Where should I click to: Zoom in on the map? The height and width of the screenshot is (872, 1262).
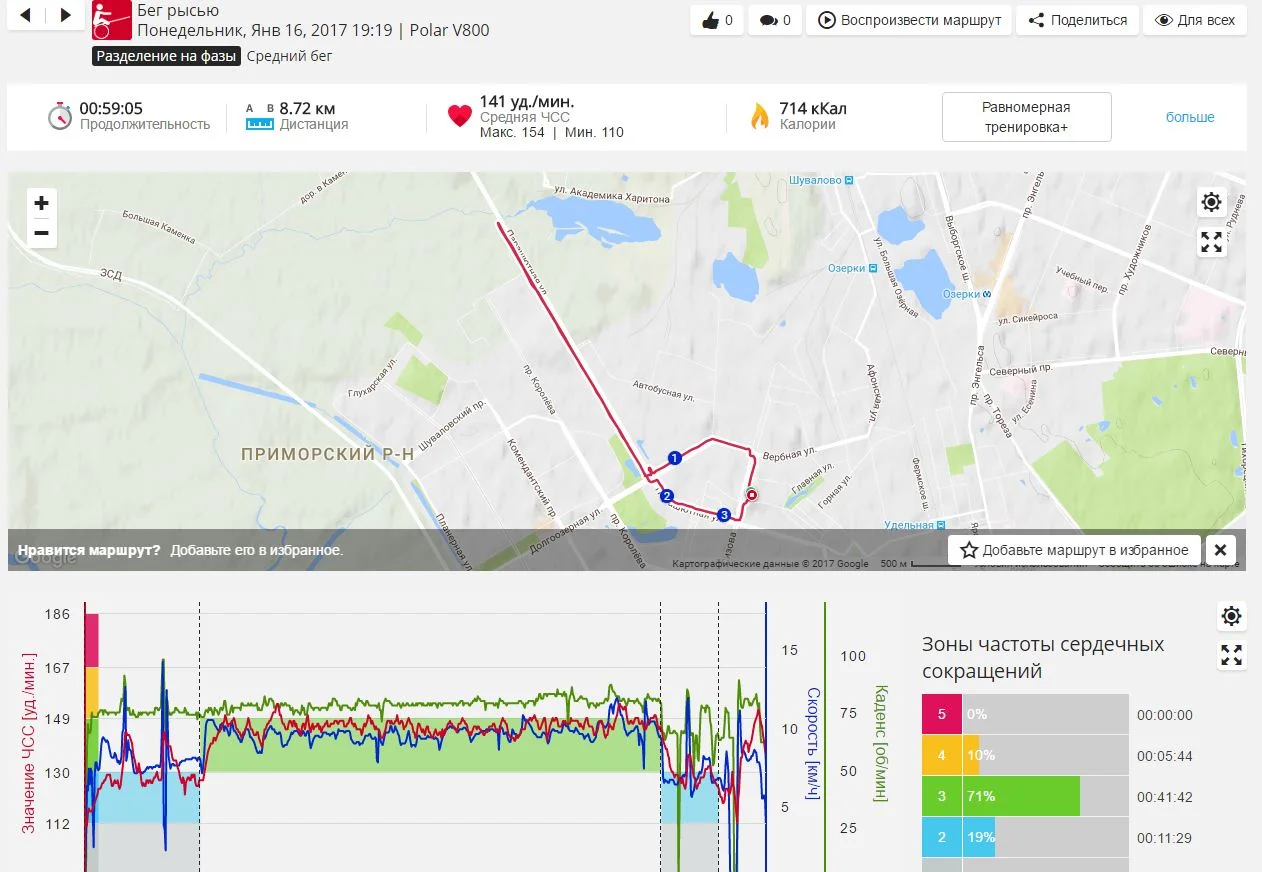point(41,204)
